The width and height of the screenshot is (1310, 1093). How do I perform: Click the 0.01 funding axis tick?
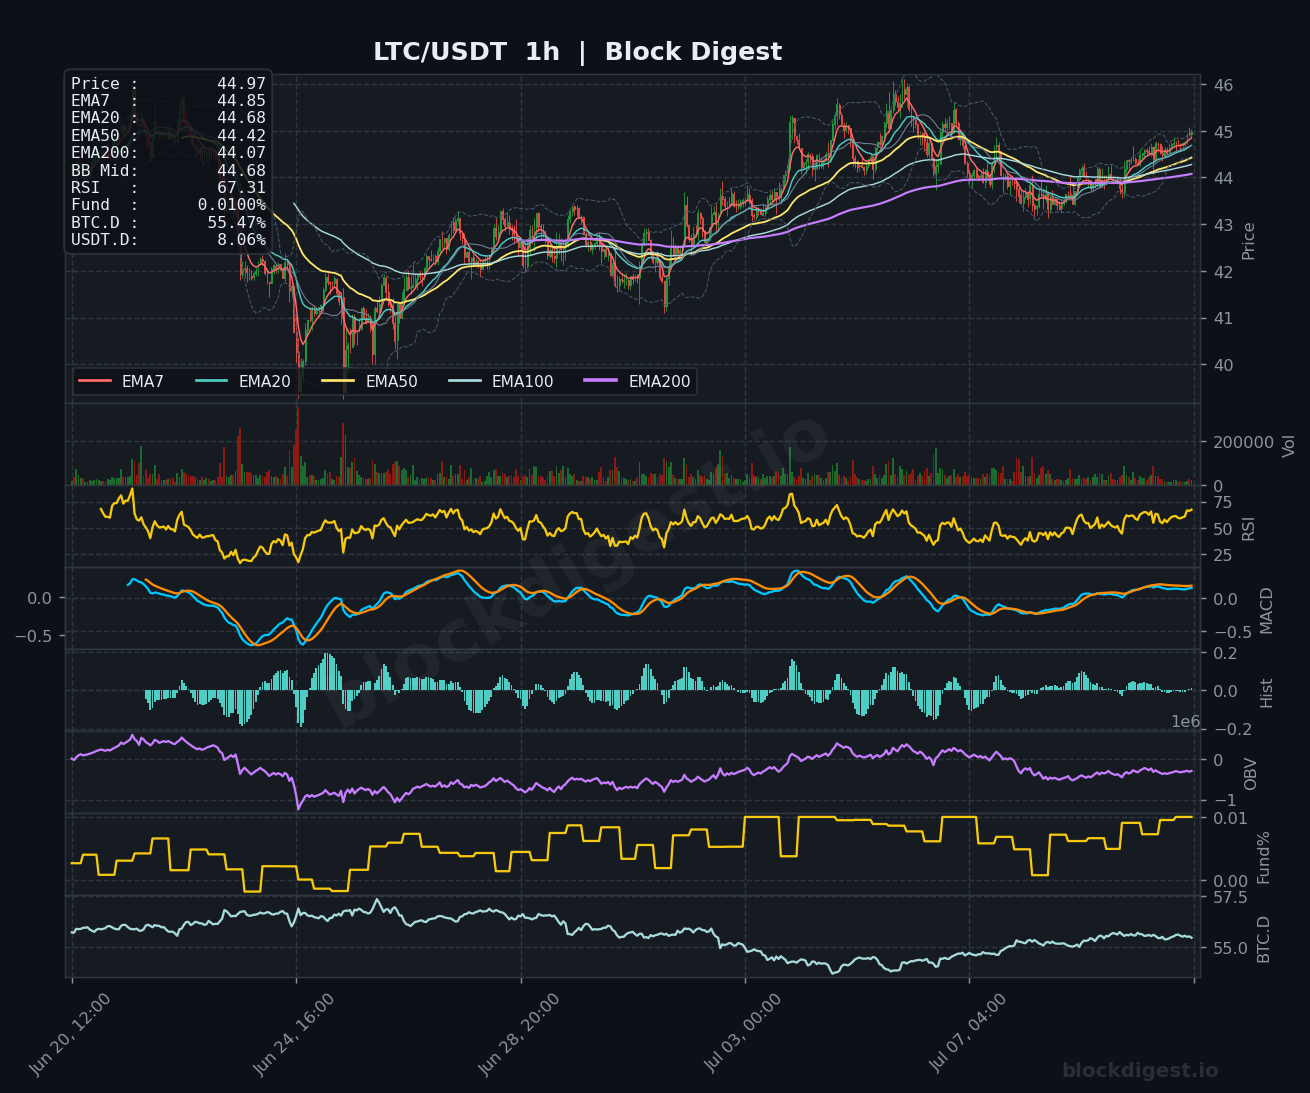1230,818
